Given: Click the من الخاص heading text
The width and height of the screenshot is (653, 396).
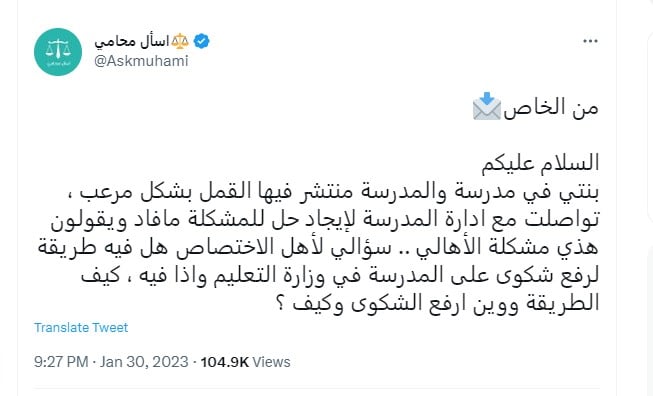Looking at the screenshot, I should [551, 108].
